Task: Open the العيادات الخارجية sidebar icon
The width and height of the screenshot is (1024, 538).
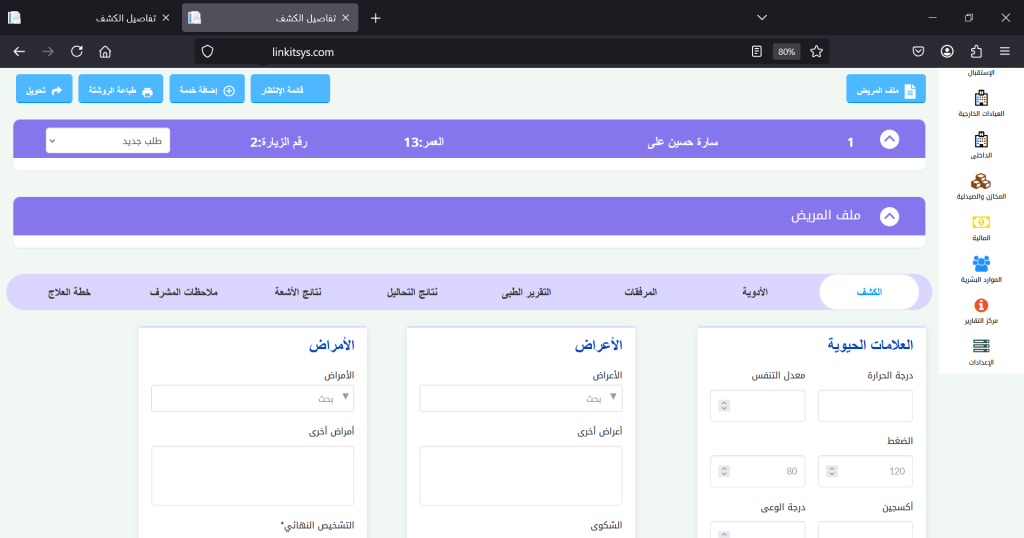Action: tap(980, 99)
